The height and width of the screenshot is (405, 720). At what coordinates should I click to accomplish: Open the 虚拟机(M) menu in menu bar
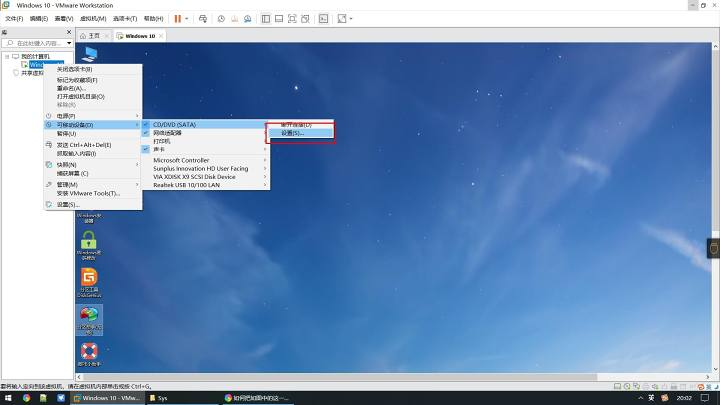pos(93,19)
